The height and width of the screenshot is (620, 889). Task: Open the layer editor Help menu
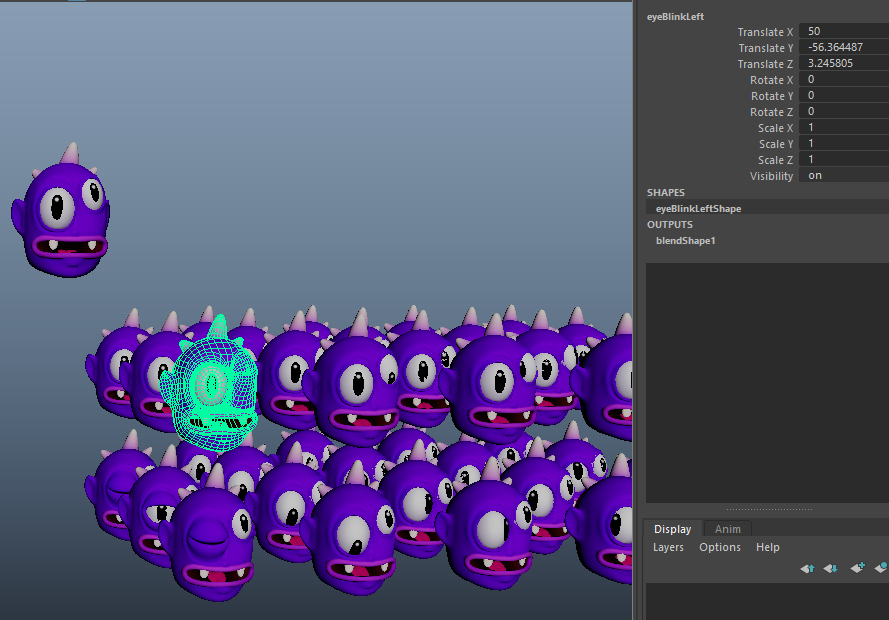768,547
